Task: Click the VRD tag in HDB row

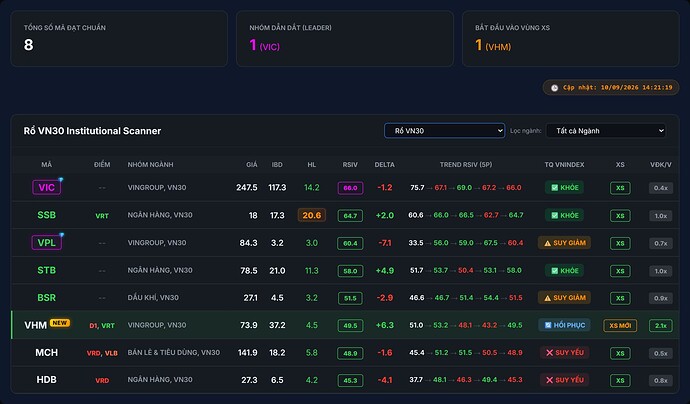Action: [x=102, y=380]
